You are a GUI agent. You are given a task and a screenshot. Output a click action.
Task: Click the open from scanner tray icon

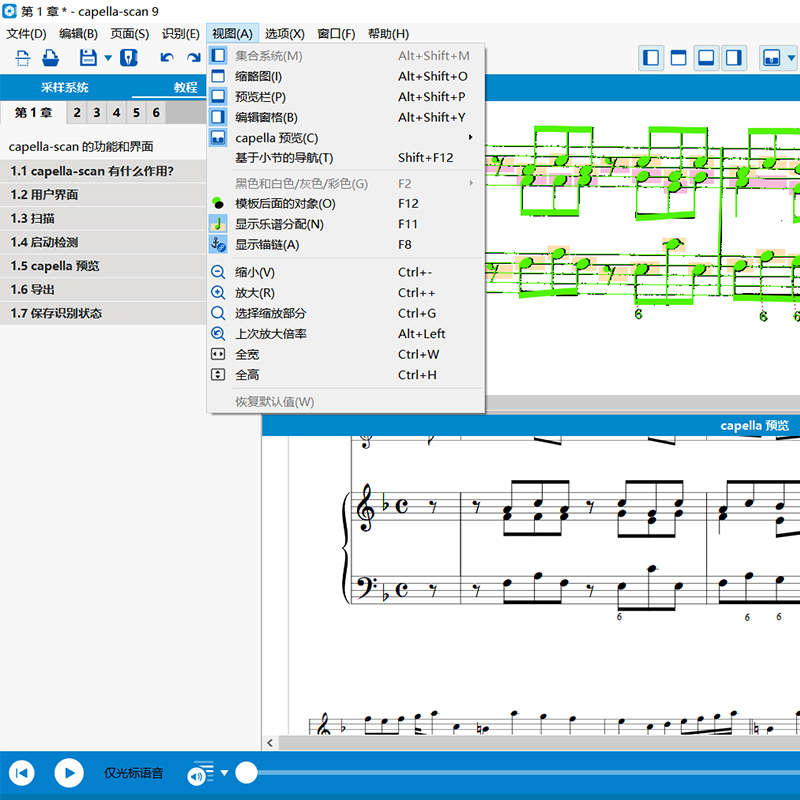point(50,58)
